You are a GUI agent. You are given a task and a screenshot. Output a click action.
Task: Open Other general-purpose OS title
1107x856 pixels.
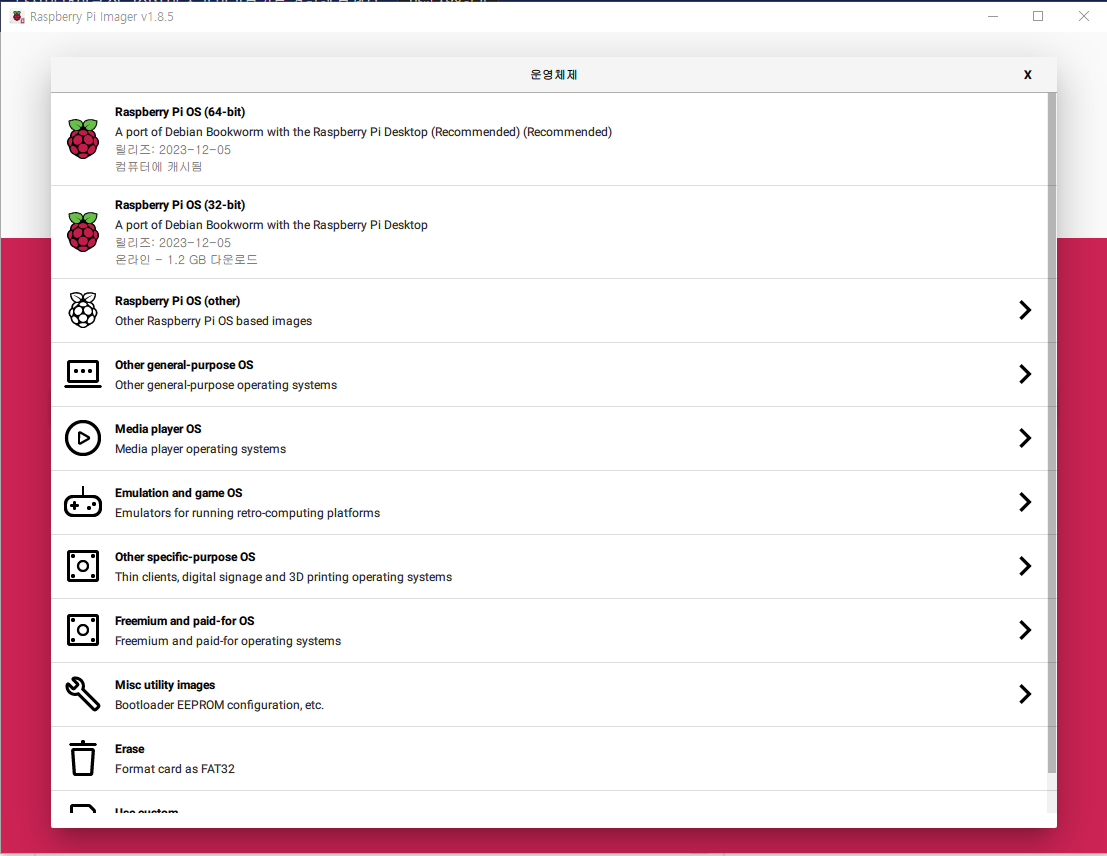click(184, 365)
